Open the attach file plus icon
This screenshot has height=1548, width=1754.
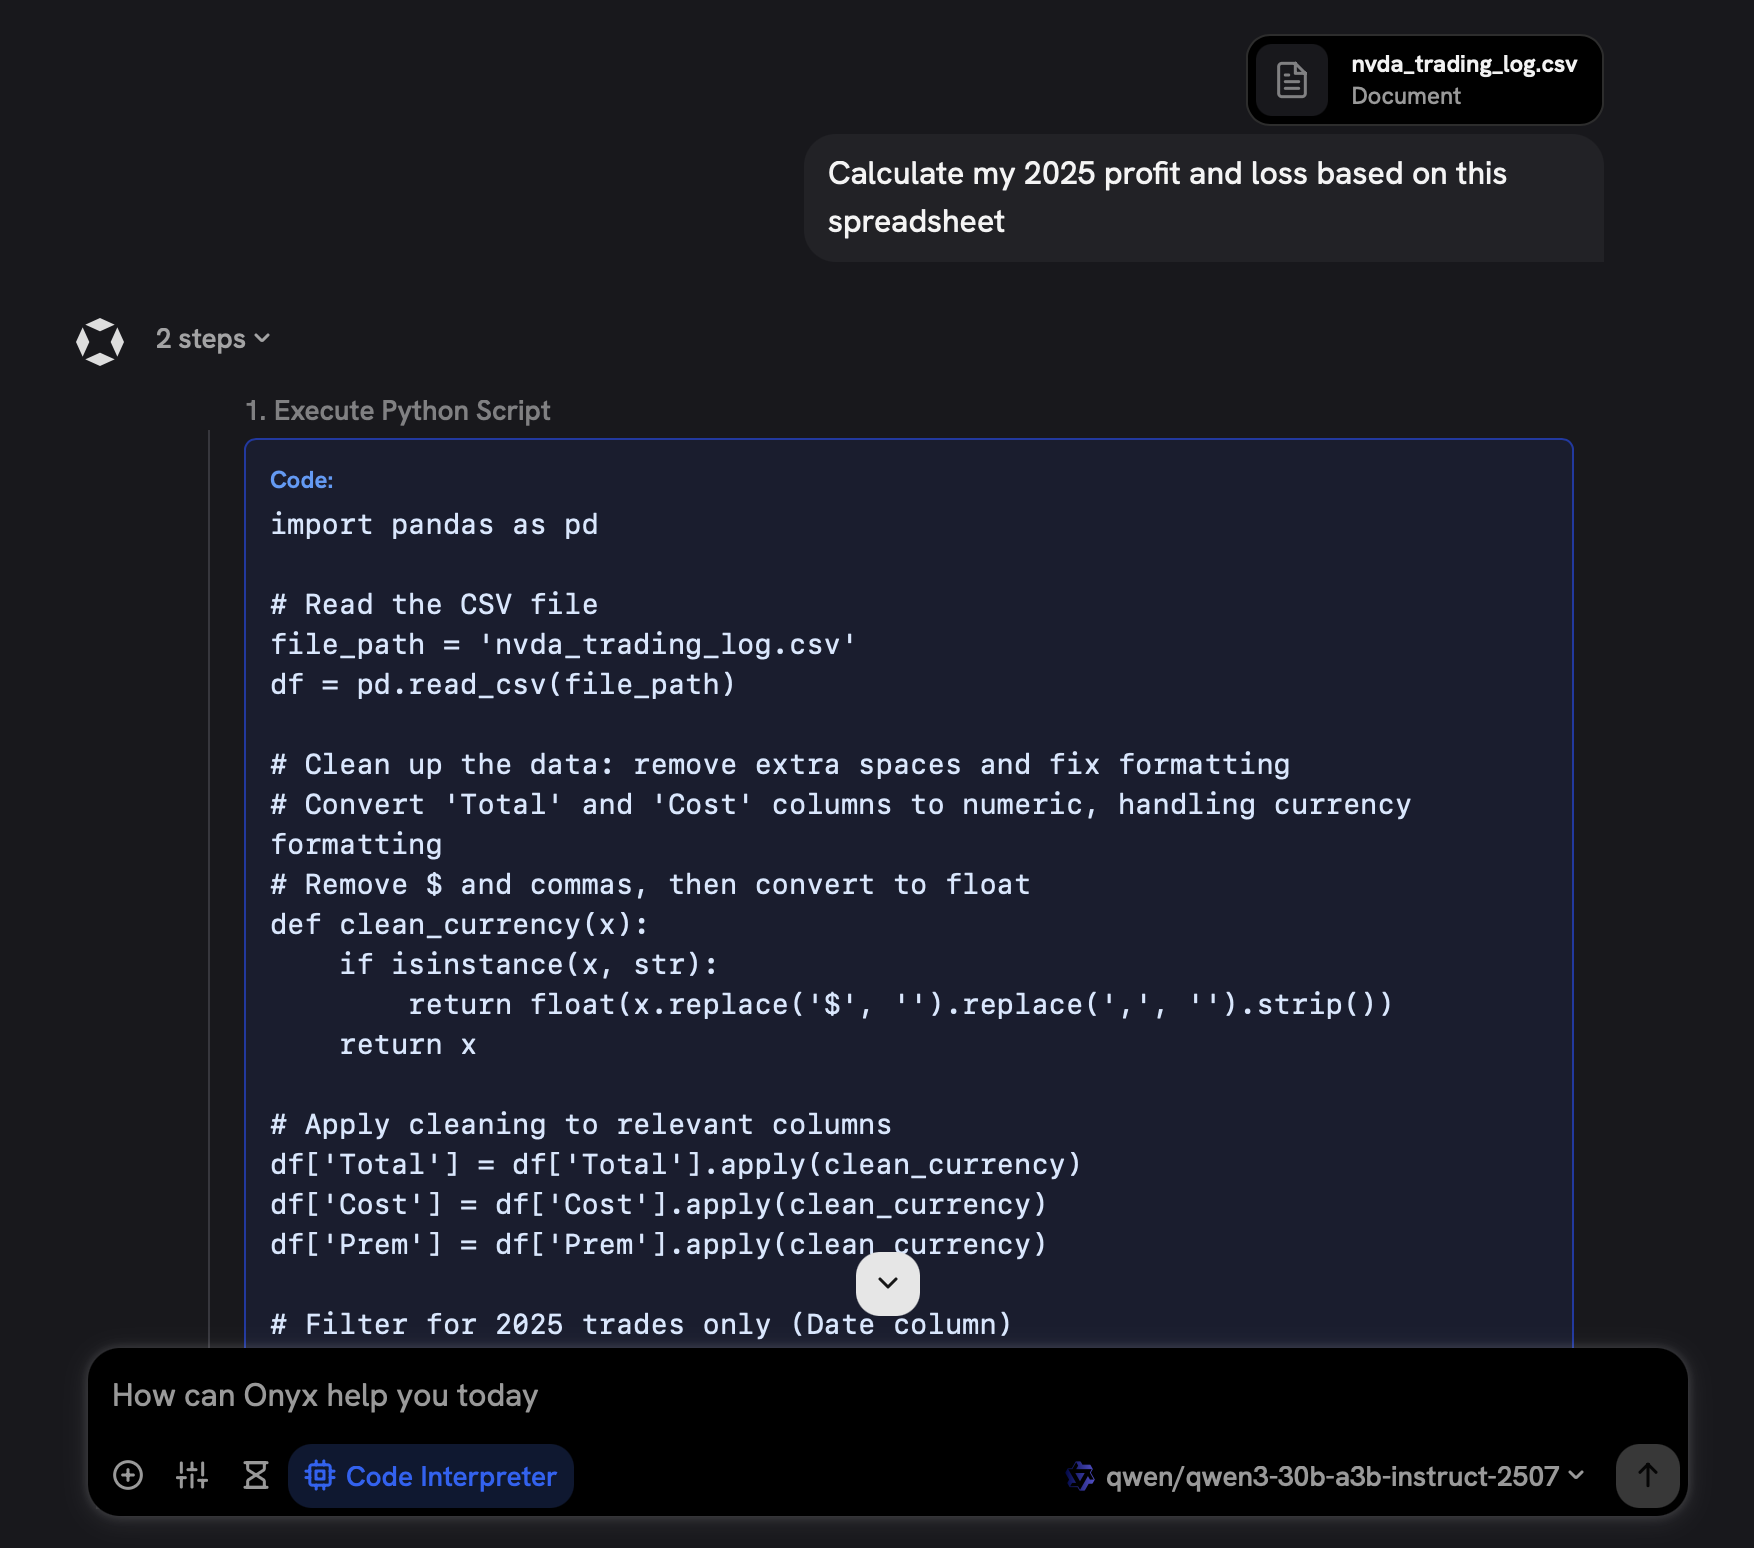click(x=127, y=1475)
